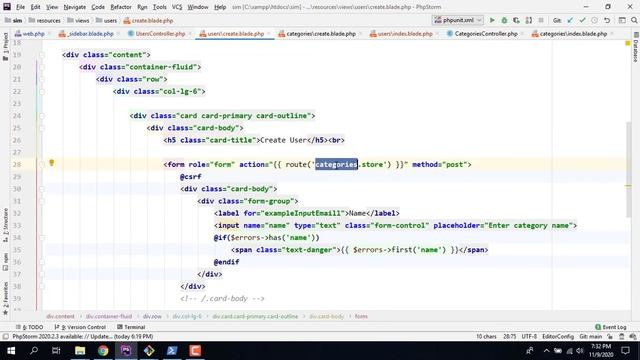The image size is (640, 360).
Task: Click form in code breadcrumbs
Action: (361, 316)
